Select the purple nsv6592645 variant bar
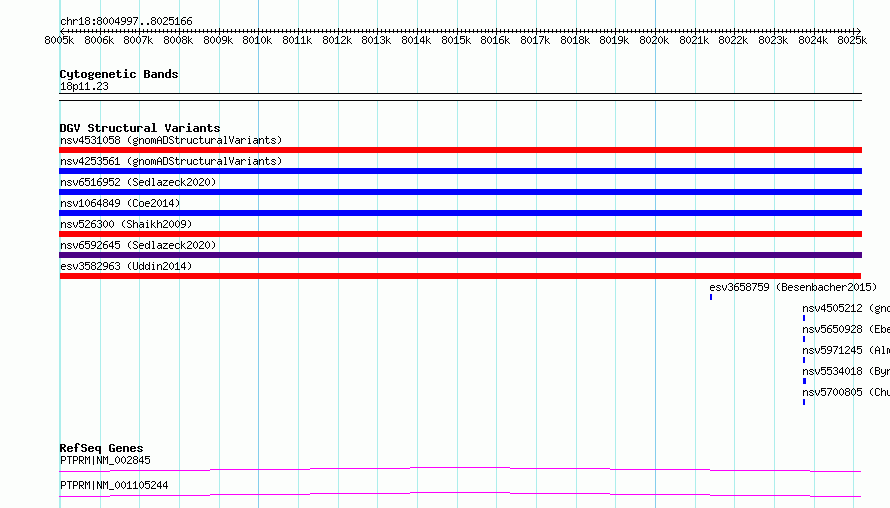This screenshot has width=890, height=508. click(x=460, y=255)
